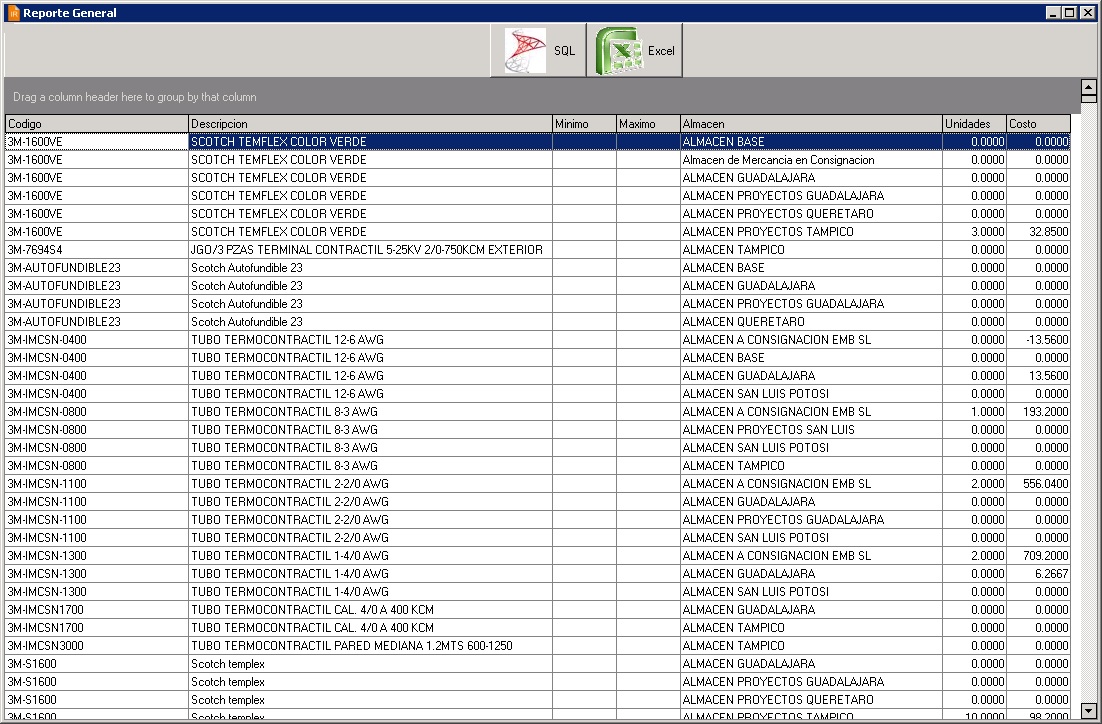
Task: Click the 193.2000 cost cell
Action: (1038, 412)
